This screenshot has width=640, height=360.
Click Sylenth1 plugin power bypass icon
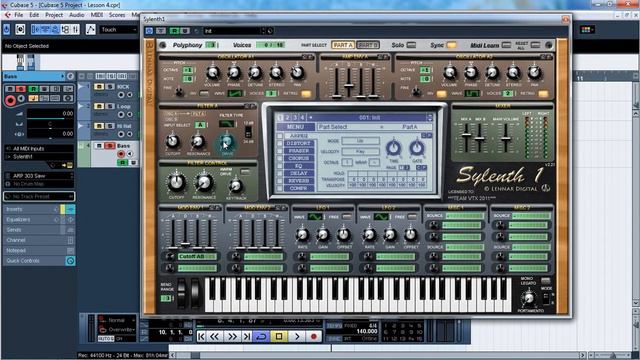[x=149, y=31]
